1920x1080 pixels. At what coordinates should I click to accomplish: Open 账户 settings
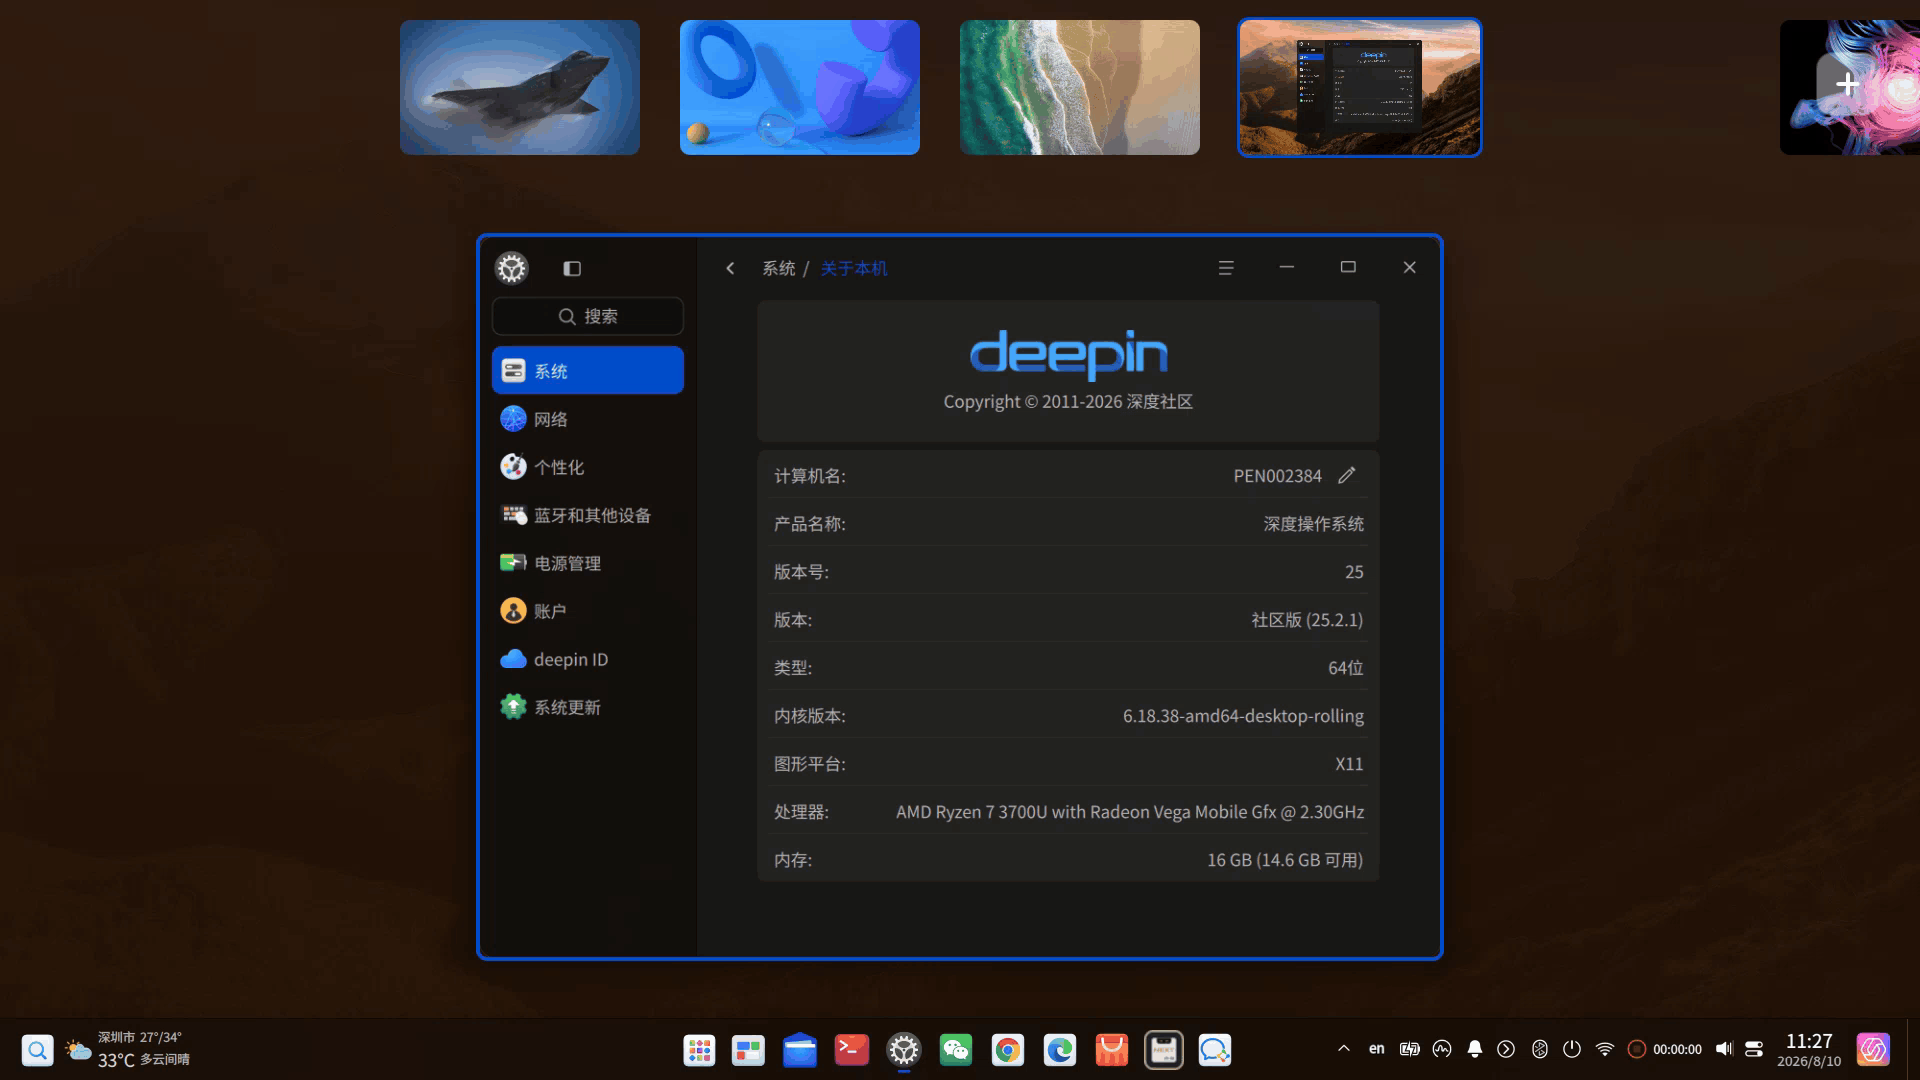click(588, 611)
